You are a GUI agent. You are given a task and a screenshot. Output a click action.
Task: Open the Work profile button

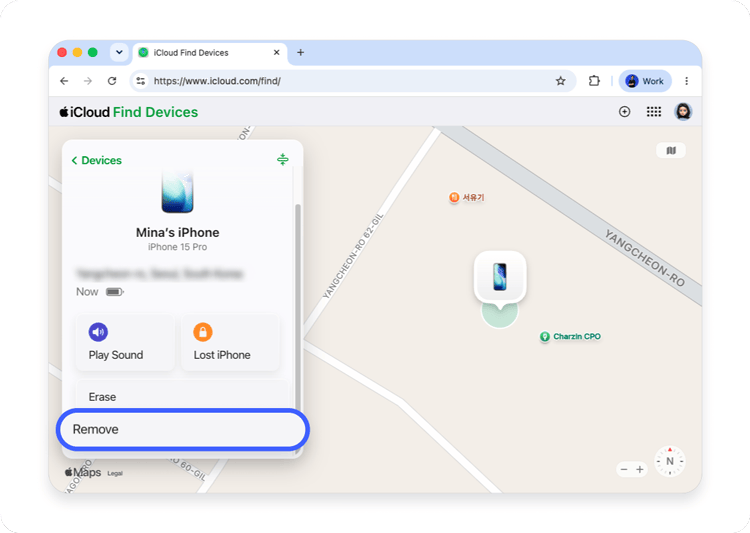(645, 81)
